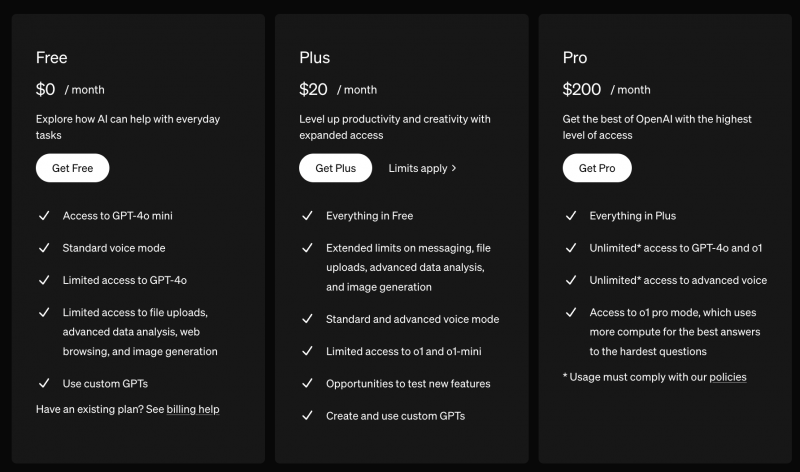Open the billing help link

[193, 409]
